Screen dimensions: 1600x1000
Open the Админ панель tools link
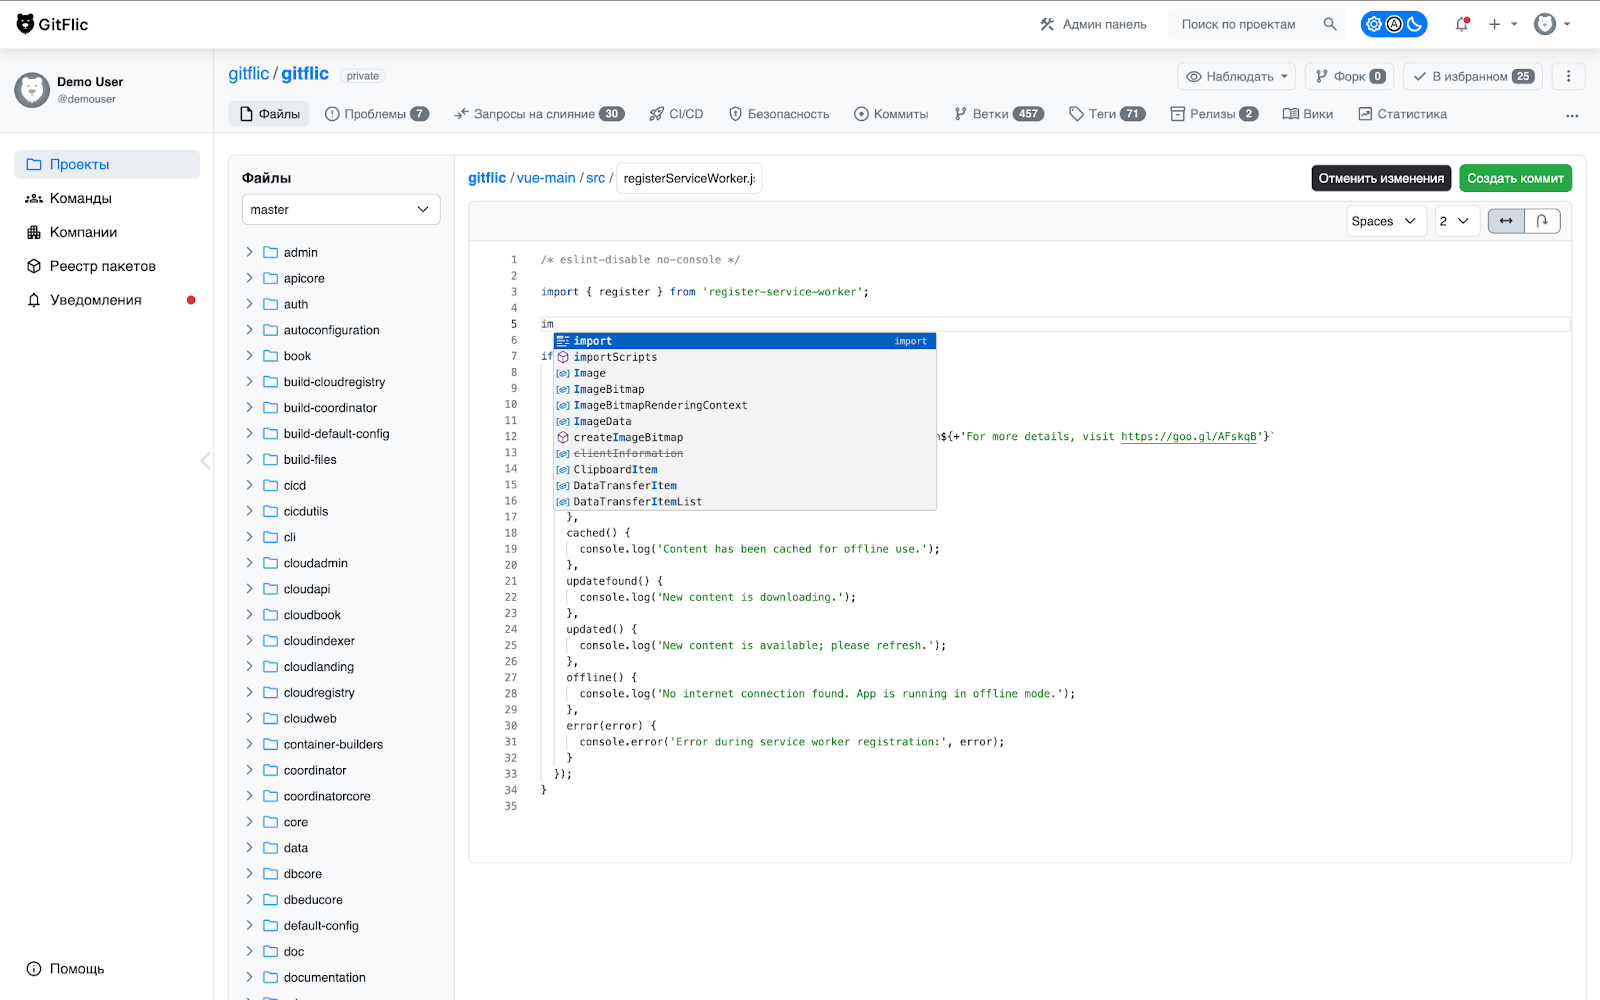click(x=1093, y=24)
